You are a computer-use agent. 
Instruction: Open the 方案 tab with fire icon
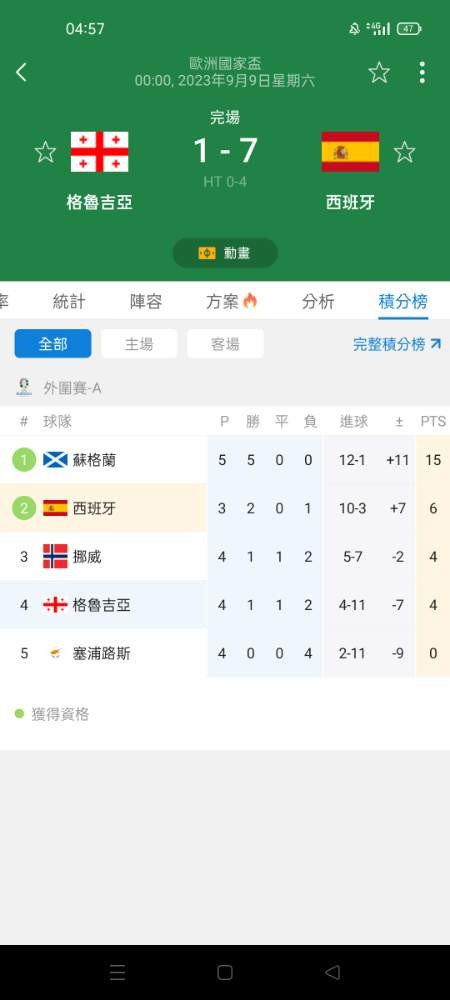[231, 302]
